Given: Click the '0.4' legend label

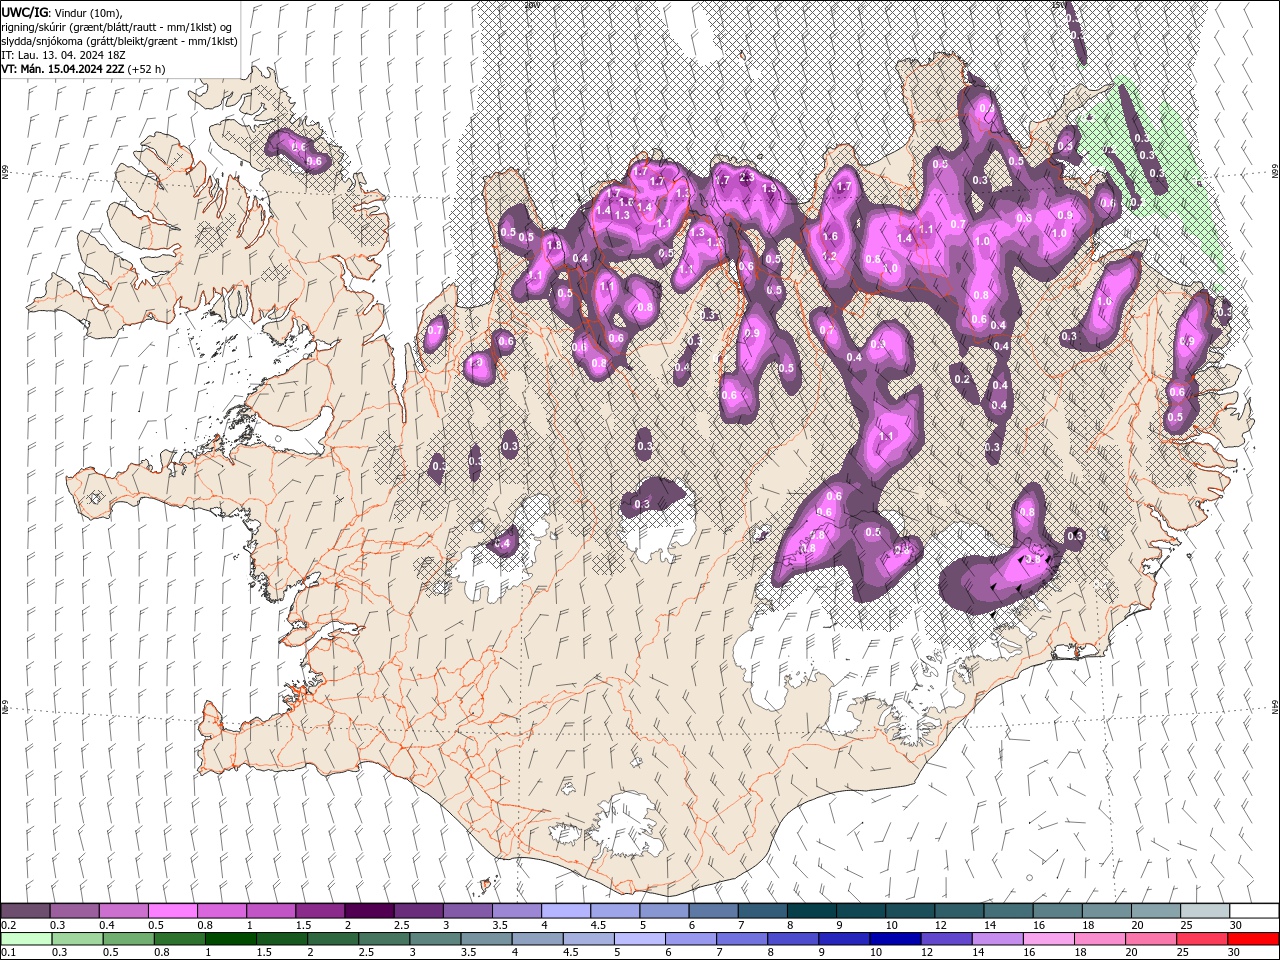Looking at the screenshot, I should pos(106,925).
